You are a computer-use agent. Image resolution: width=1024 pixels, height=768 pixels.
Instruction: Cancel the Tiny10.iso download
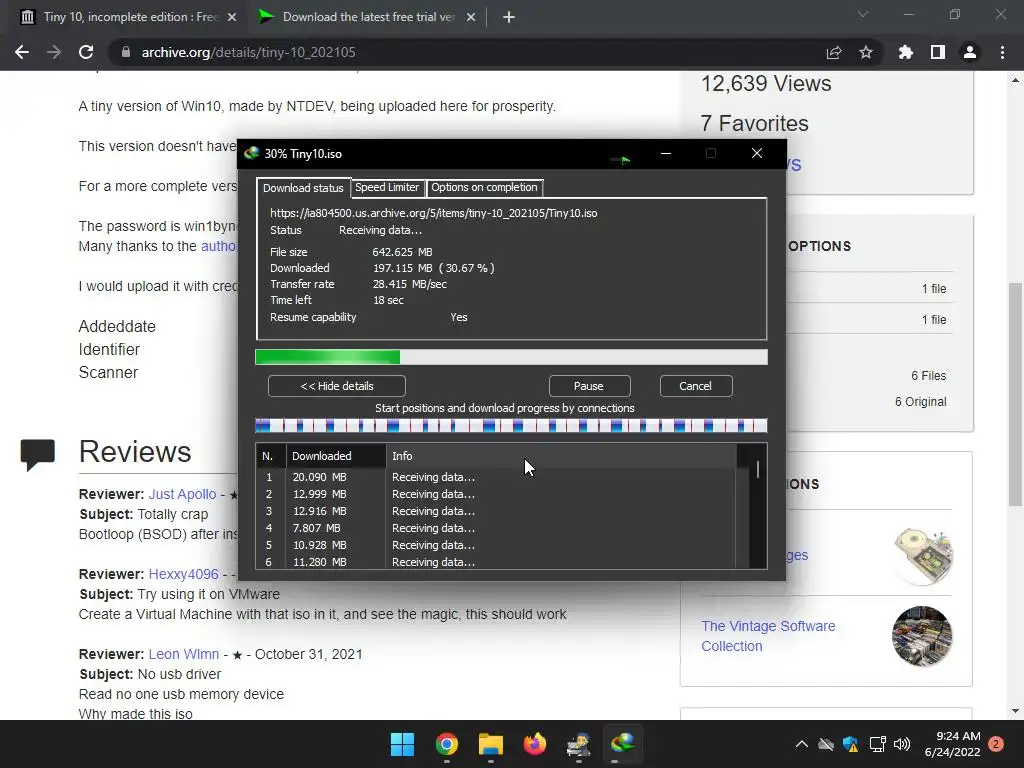tap(696, 386)
